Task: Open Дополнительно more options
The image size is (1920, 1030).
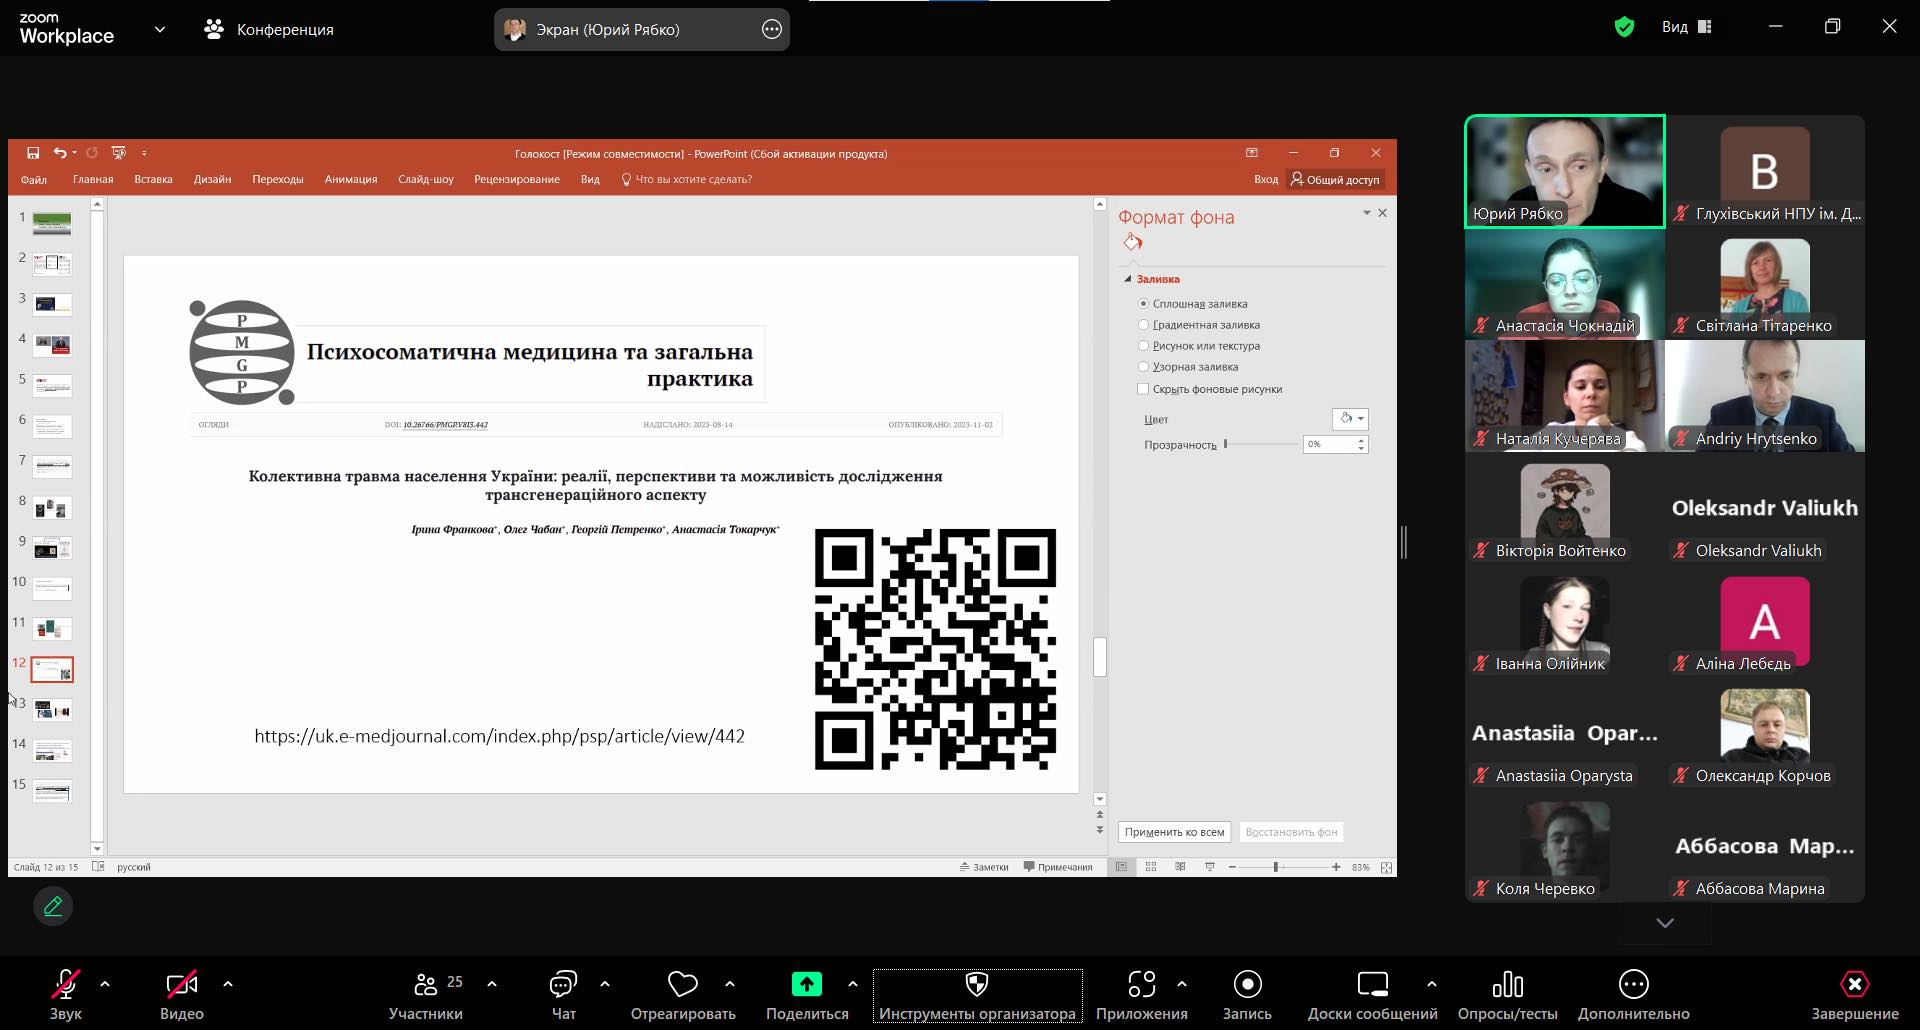Action: click(1633, 984)
